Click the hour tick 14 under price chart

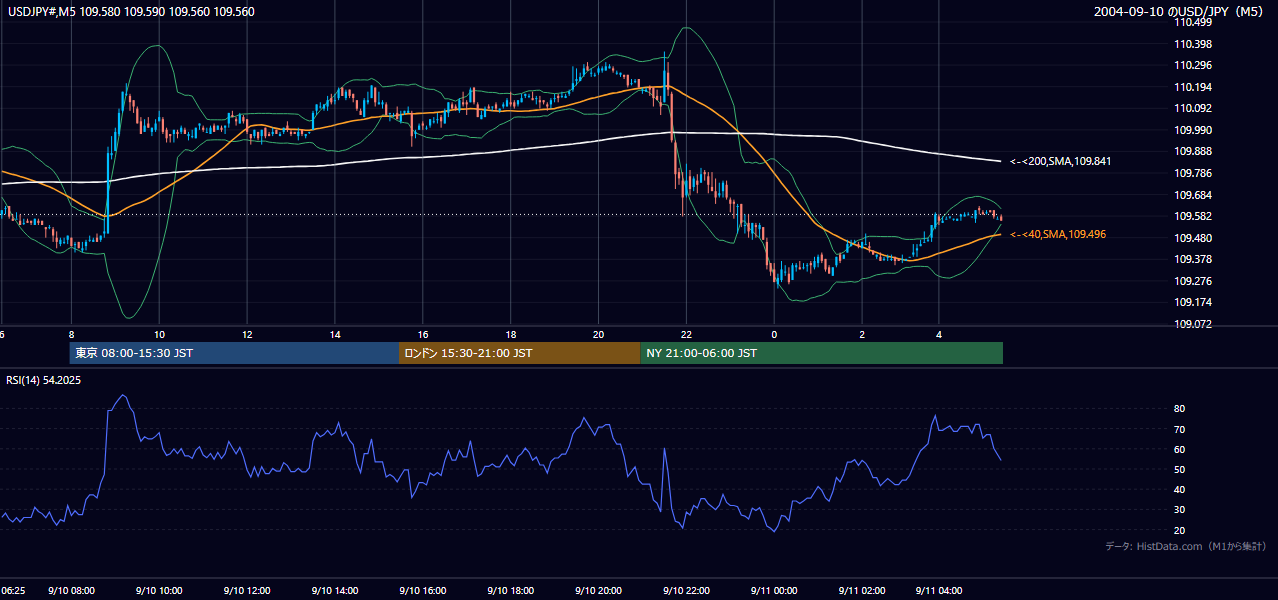click(335, 334)
